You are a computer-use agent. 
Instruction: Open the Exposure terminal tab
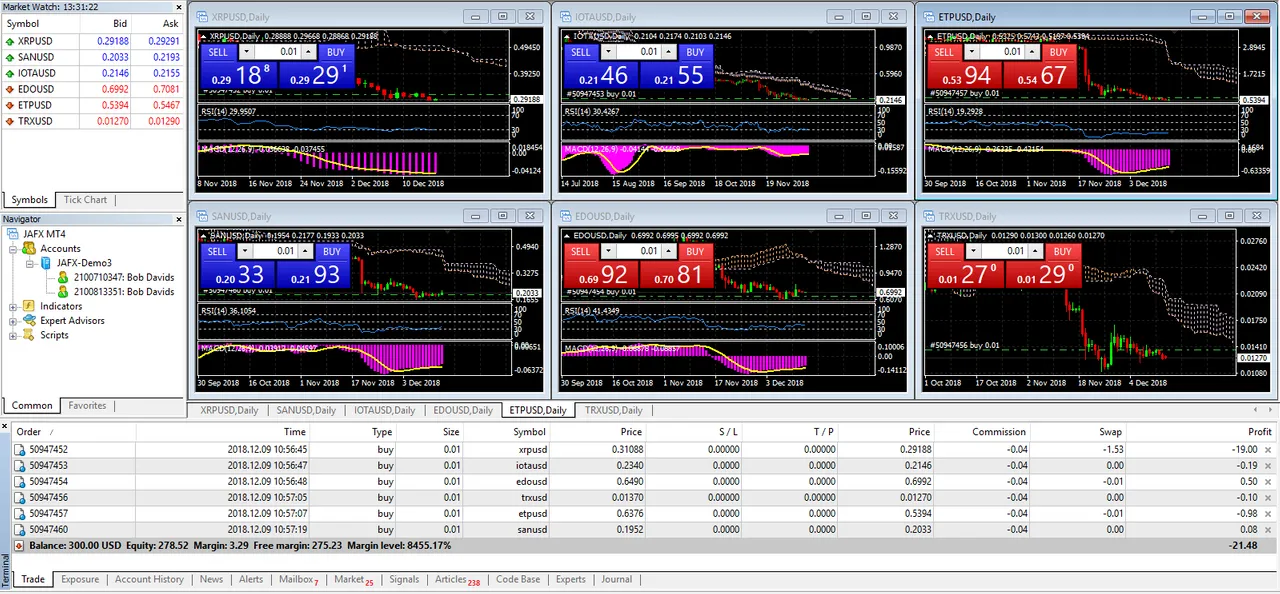pos(80,579)
